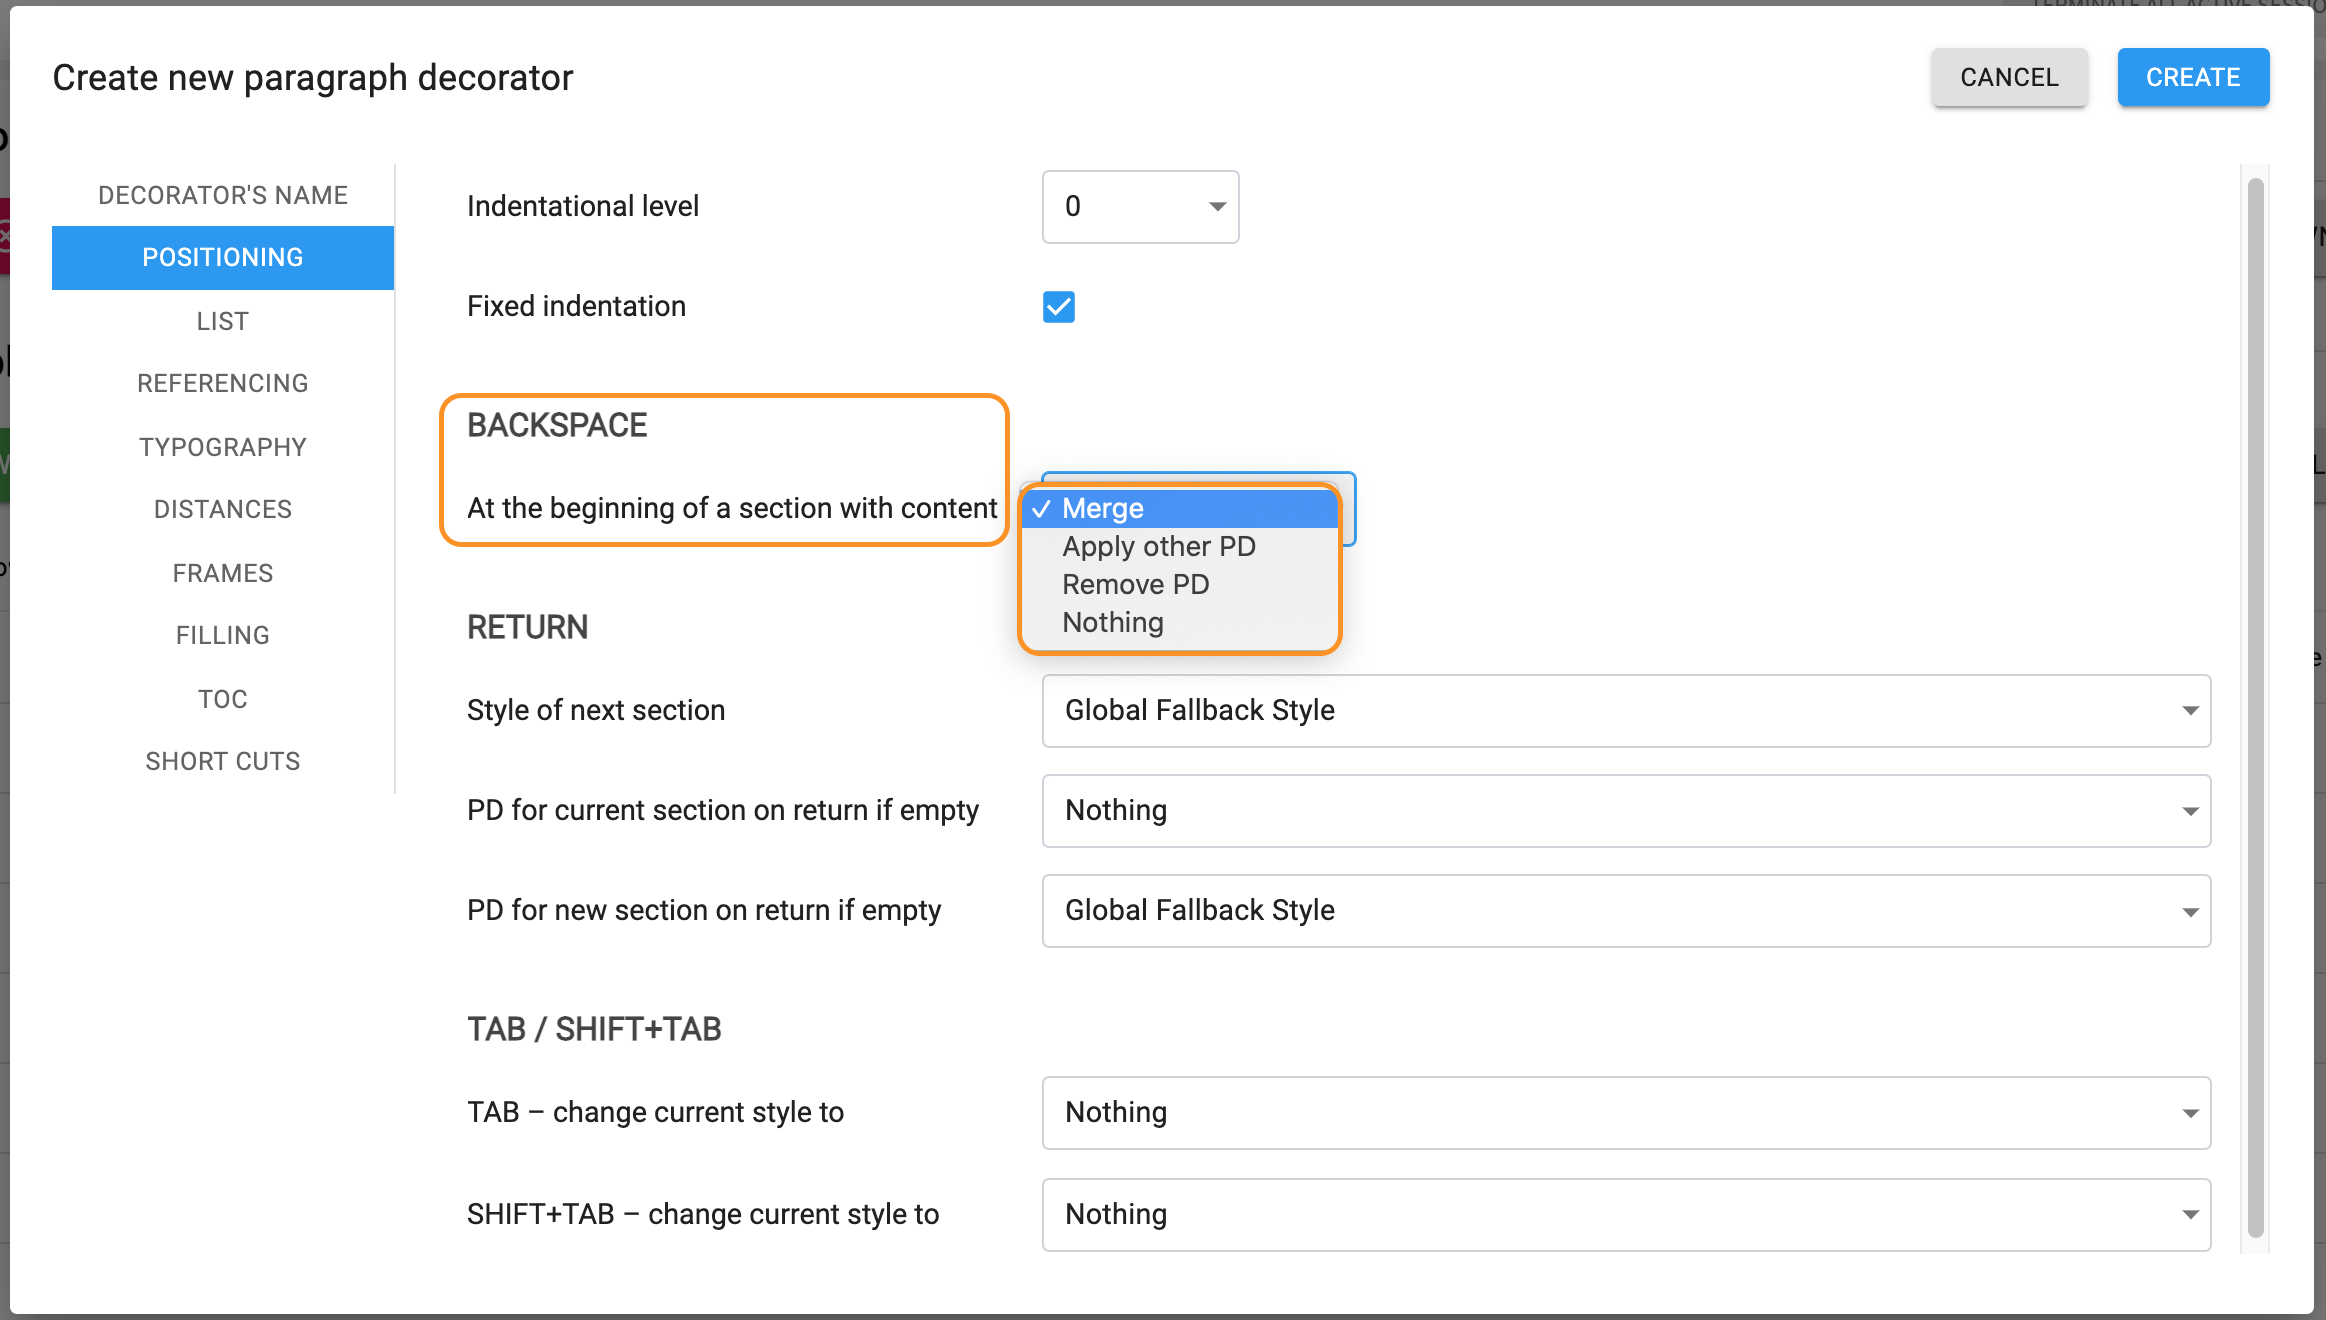The image size is (2326, 1320).
Task: Click the CANCEL button
Action: [x=2009, y=77]
